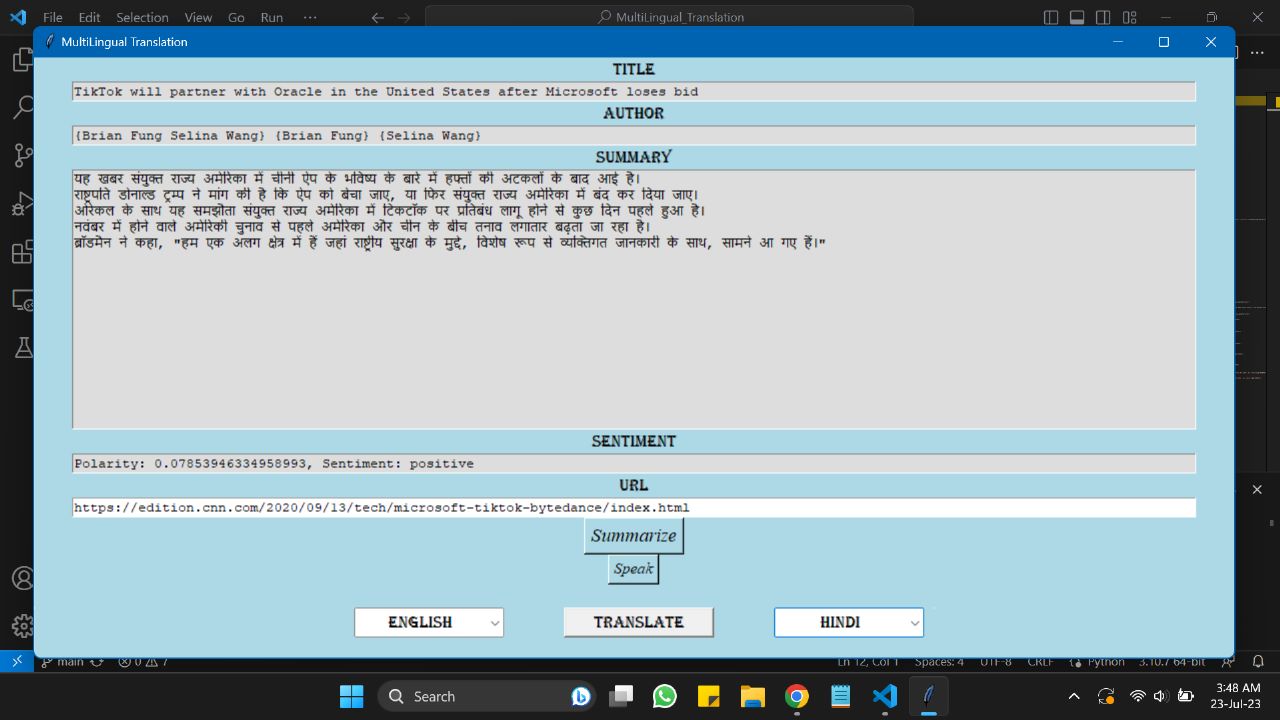Click the TITLE text field
Screen dimensions: 1280x720
[x=634, y=92]
